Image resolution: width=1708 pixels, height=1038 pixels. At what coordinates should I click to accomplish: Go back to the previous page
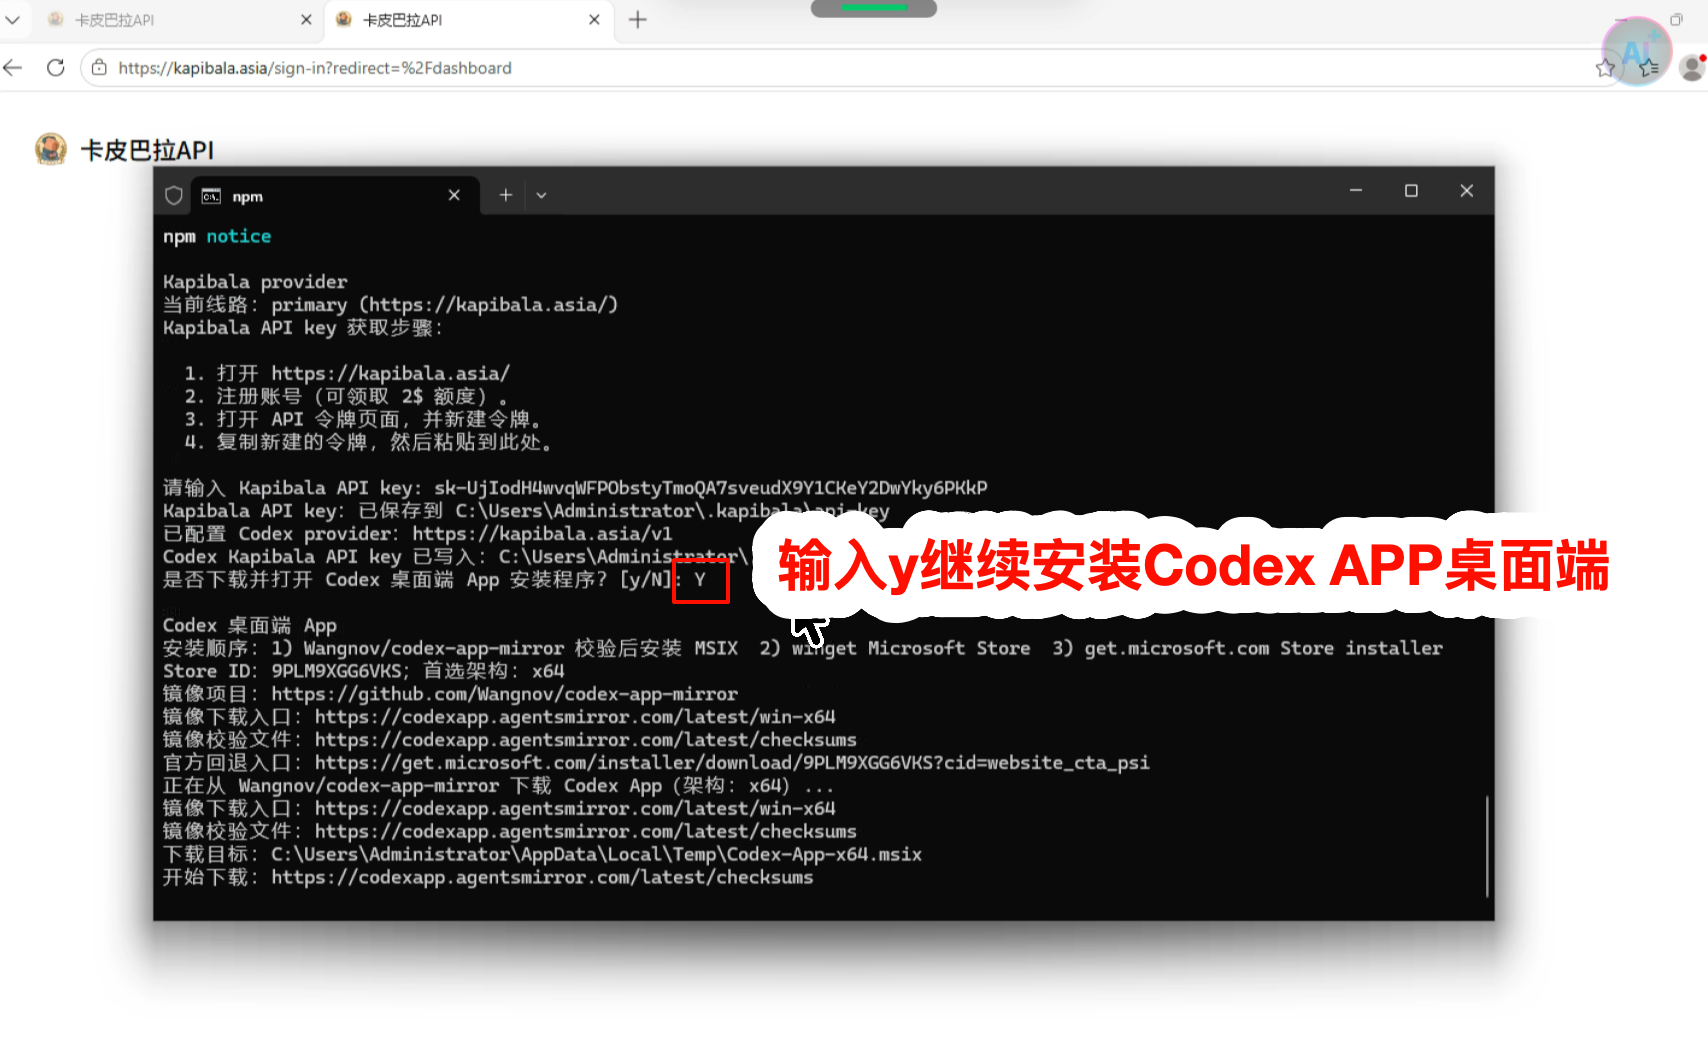[x=13, y=68]
